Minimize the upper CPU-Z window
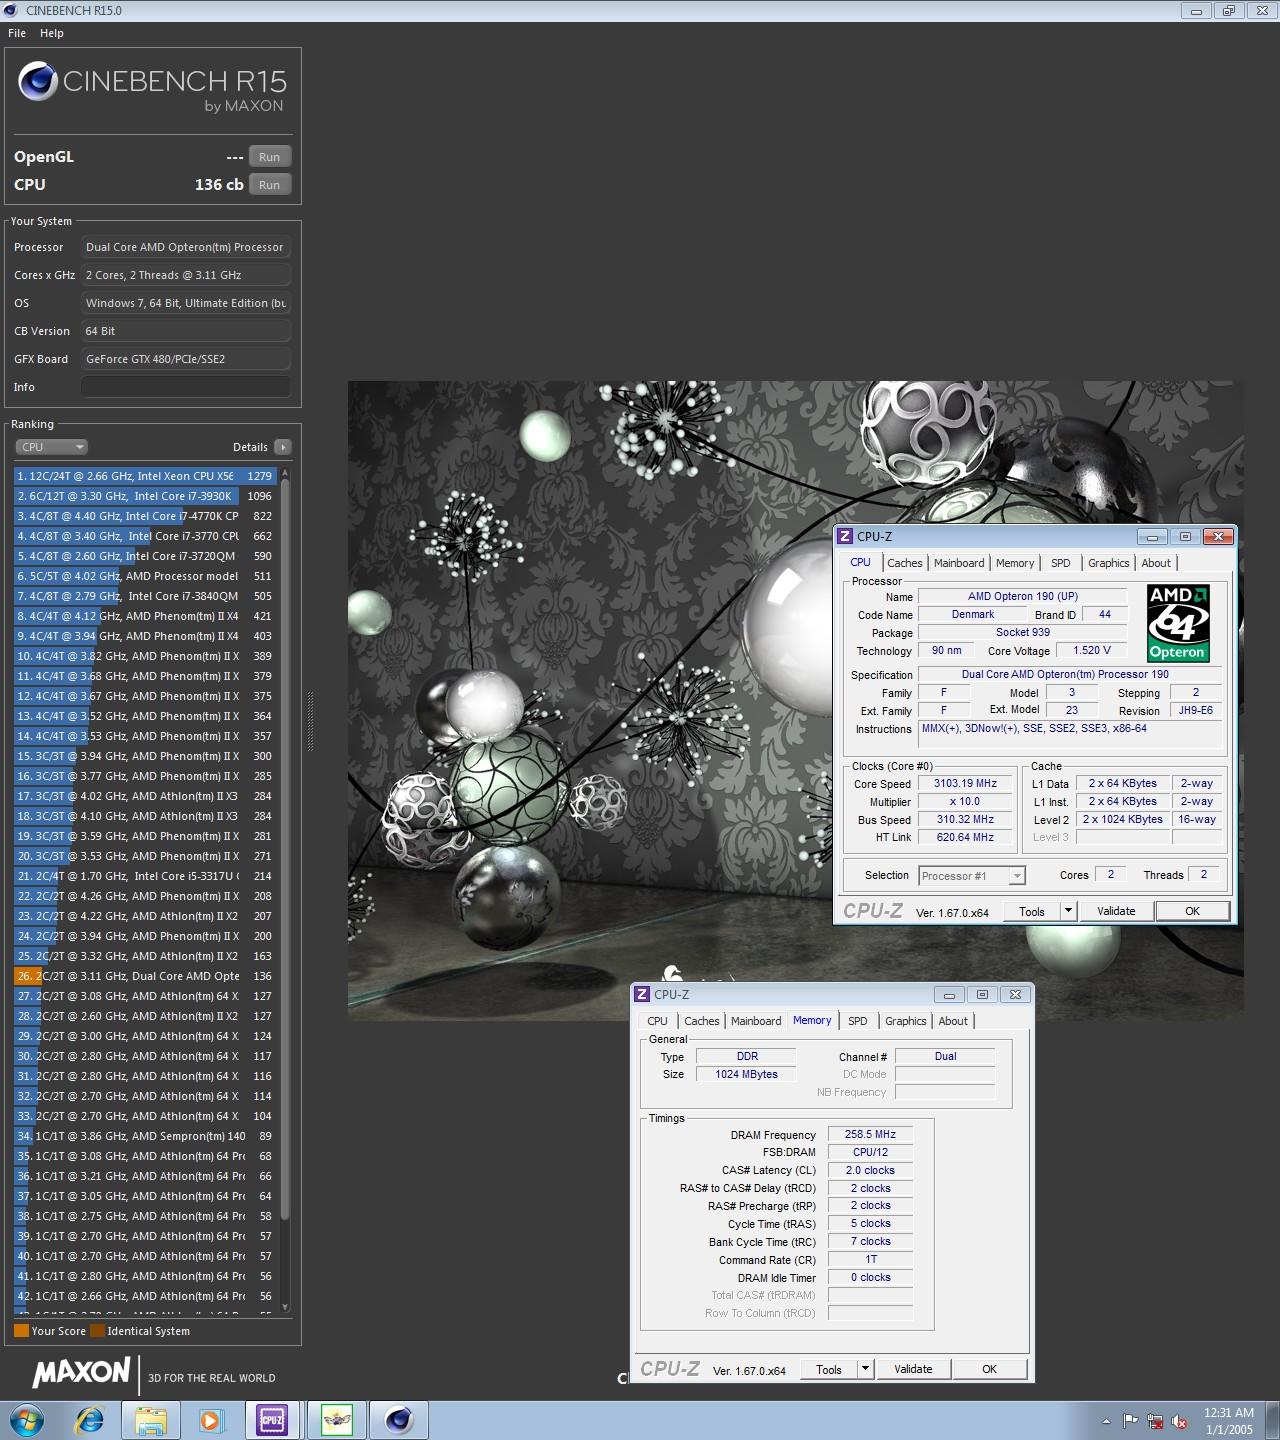The image size is (1280, 1440). pos(1152,537)
